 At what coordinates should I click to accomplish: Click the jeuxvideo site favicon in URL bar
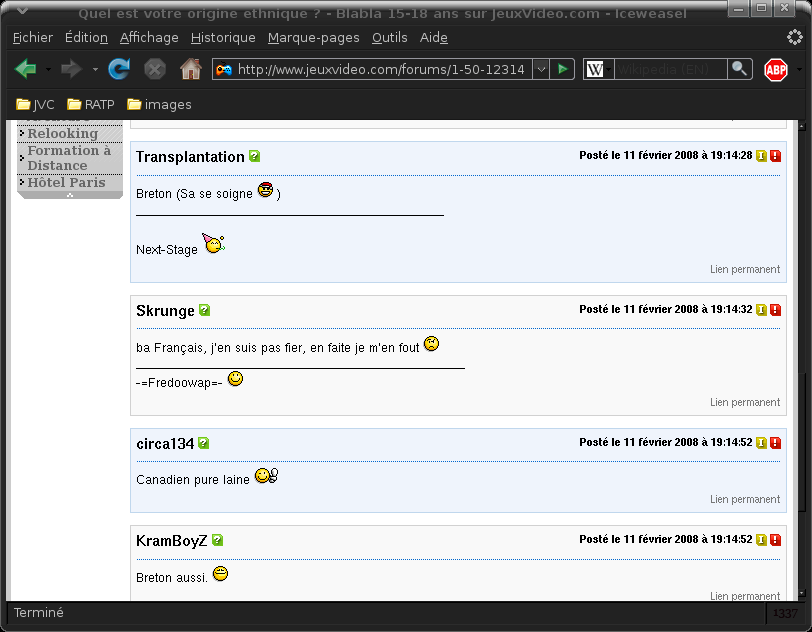[224, 69]
